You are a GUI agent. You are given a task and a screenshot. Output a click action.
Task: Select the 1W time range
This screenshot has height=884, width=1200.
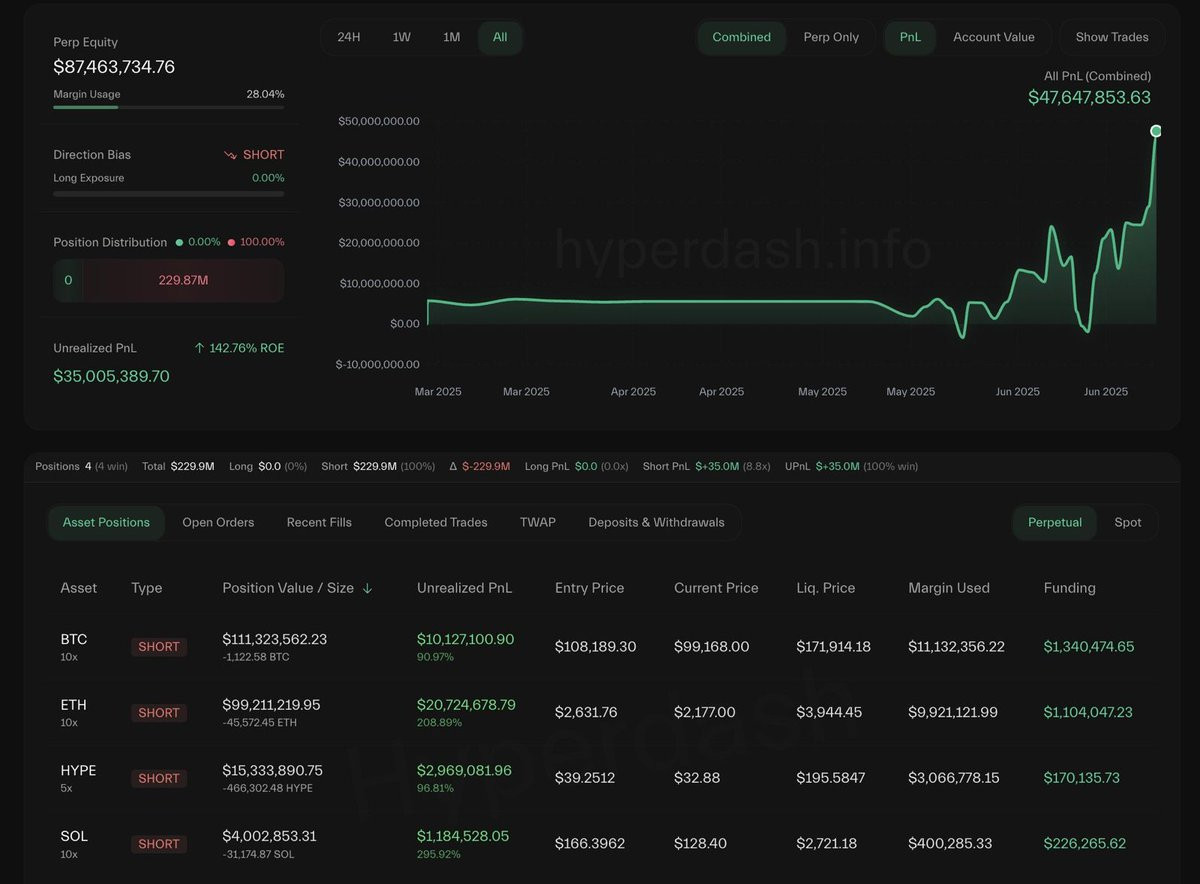[x=401, y=37]
